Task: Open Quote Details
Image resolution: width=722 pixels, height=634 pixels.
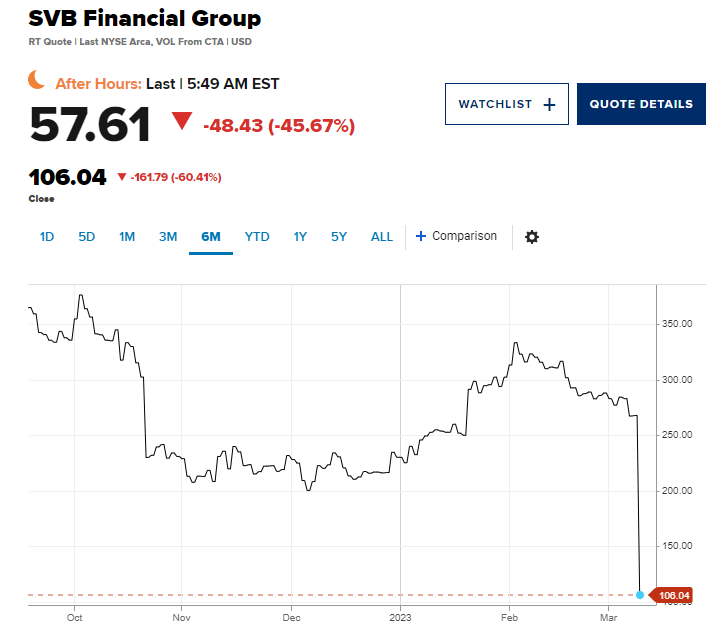Action: 641,104
